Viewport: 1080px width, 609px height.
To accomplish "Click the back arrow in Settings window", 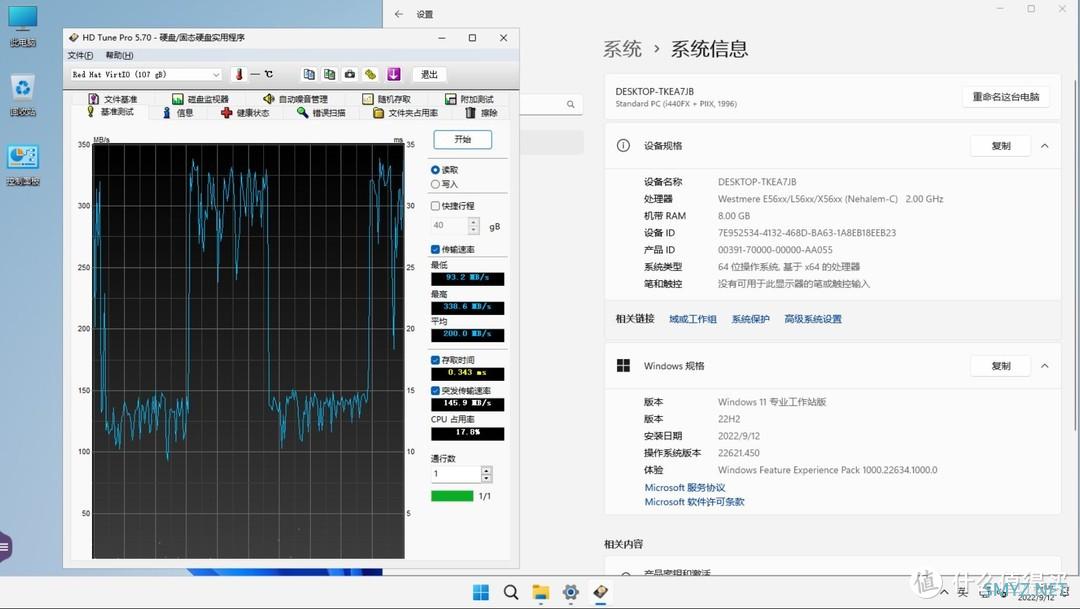I will (x=399, y=14).
